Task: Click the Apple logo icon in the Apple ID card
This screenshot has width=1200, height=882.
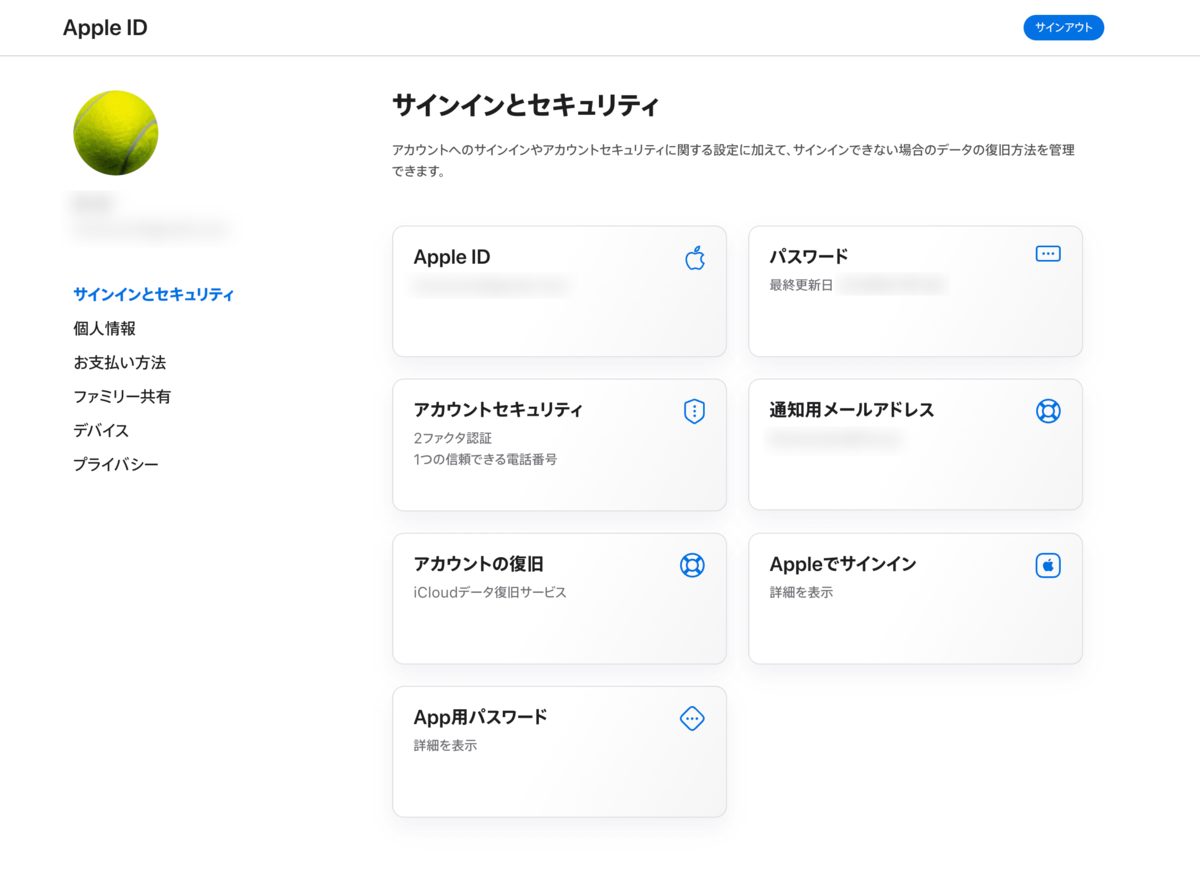Action: (x=695, y=258)
